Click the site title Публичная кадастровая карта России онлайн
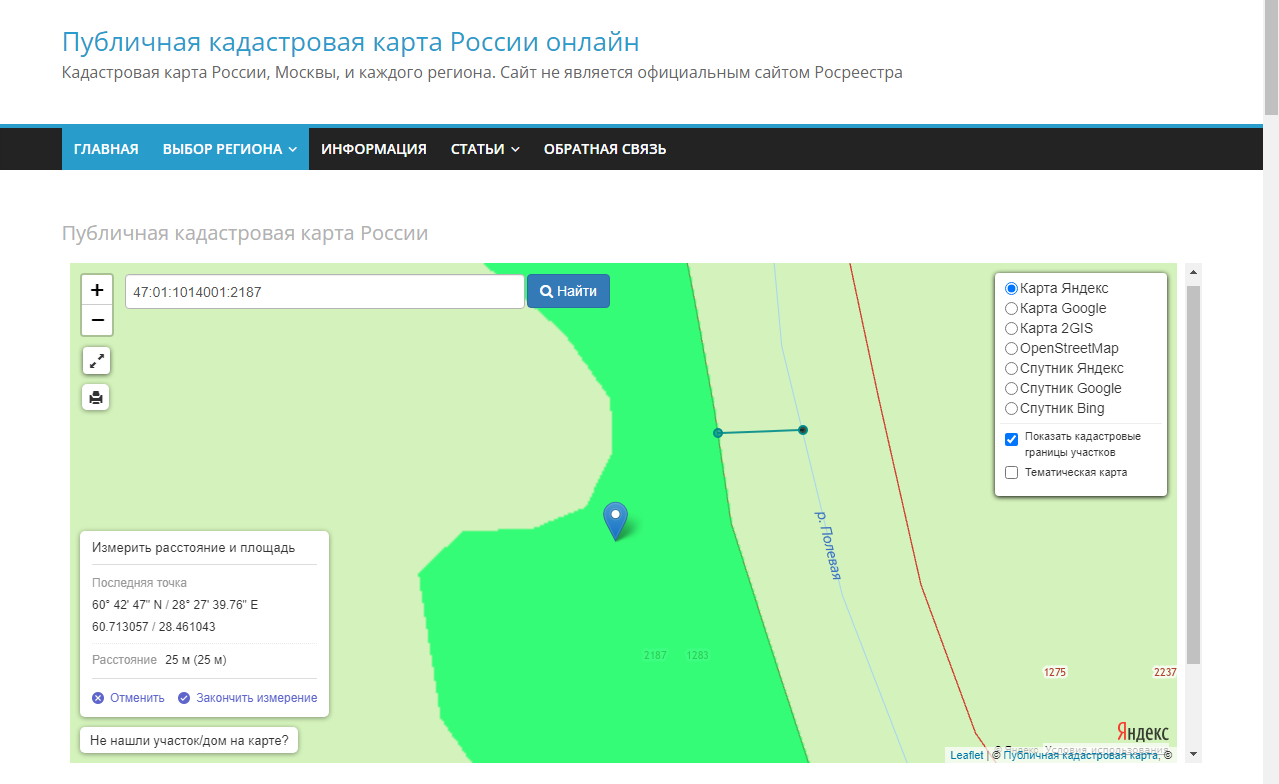 tap(351, 42)
